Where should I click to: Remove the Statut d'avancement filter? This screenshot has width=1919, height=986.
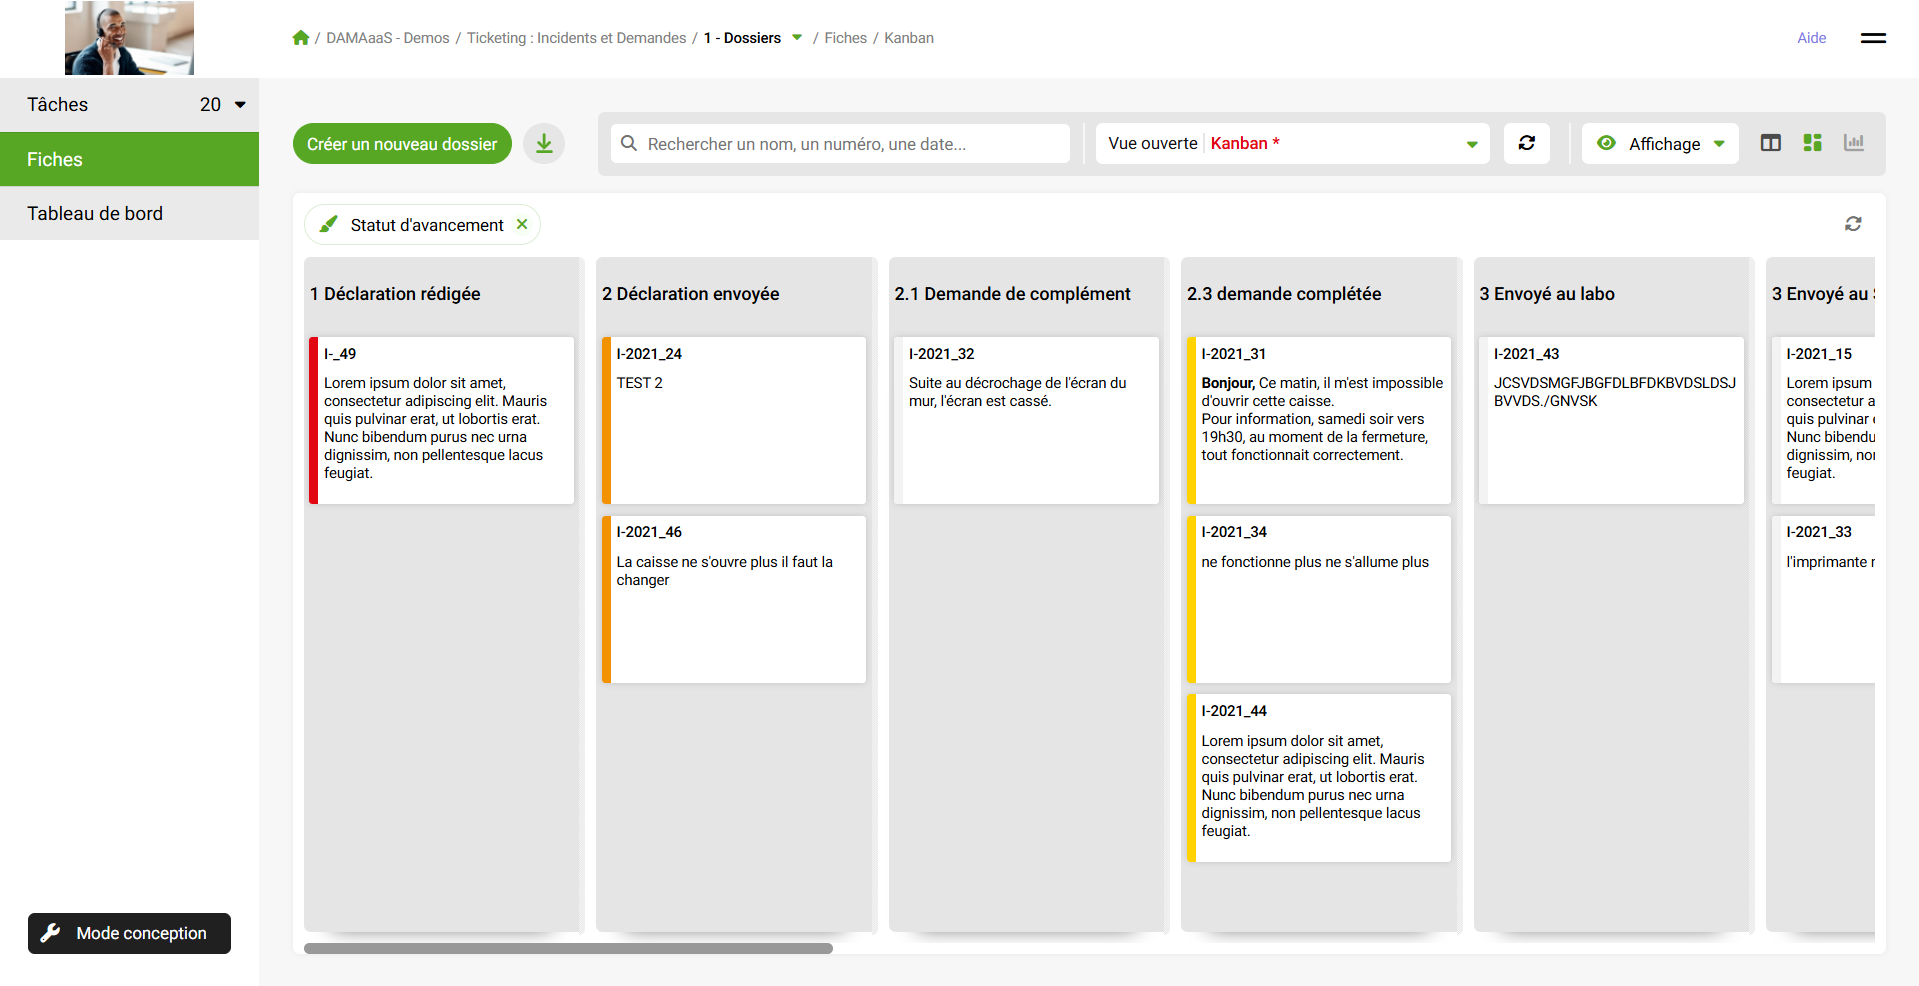pos(522,225)
